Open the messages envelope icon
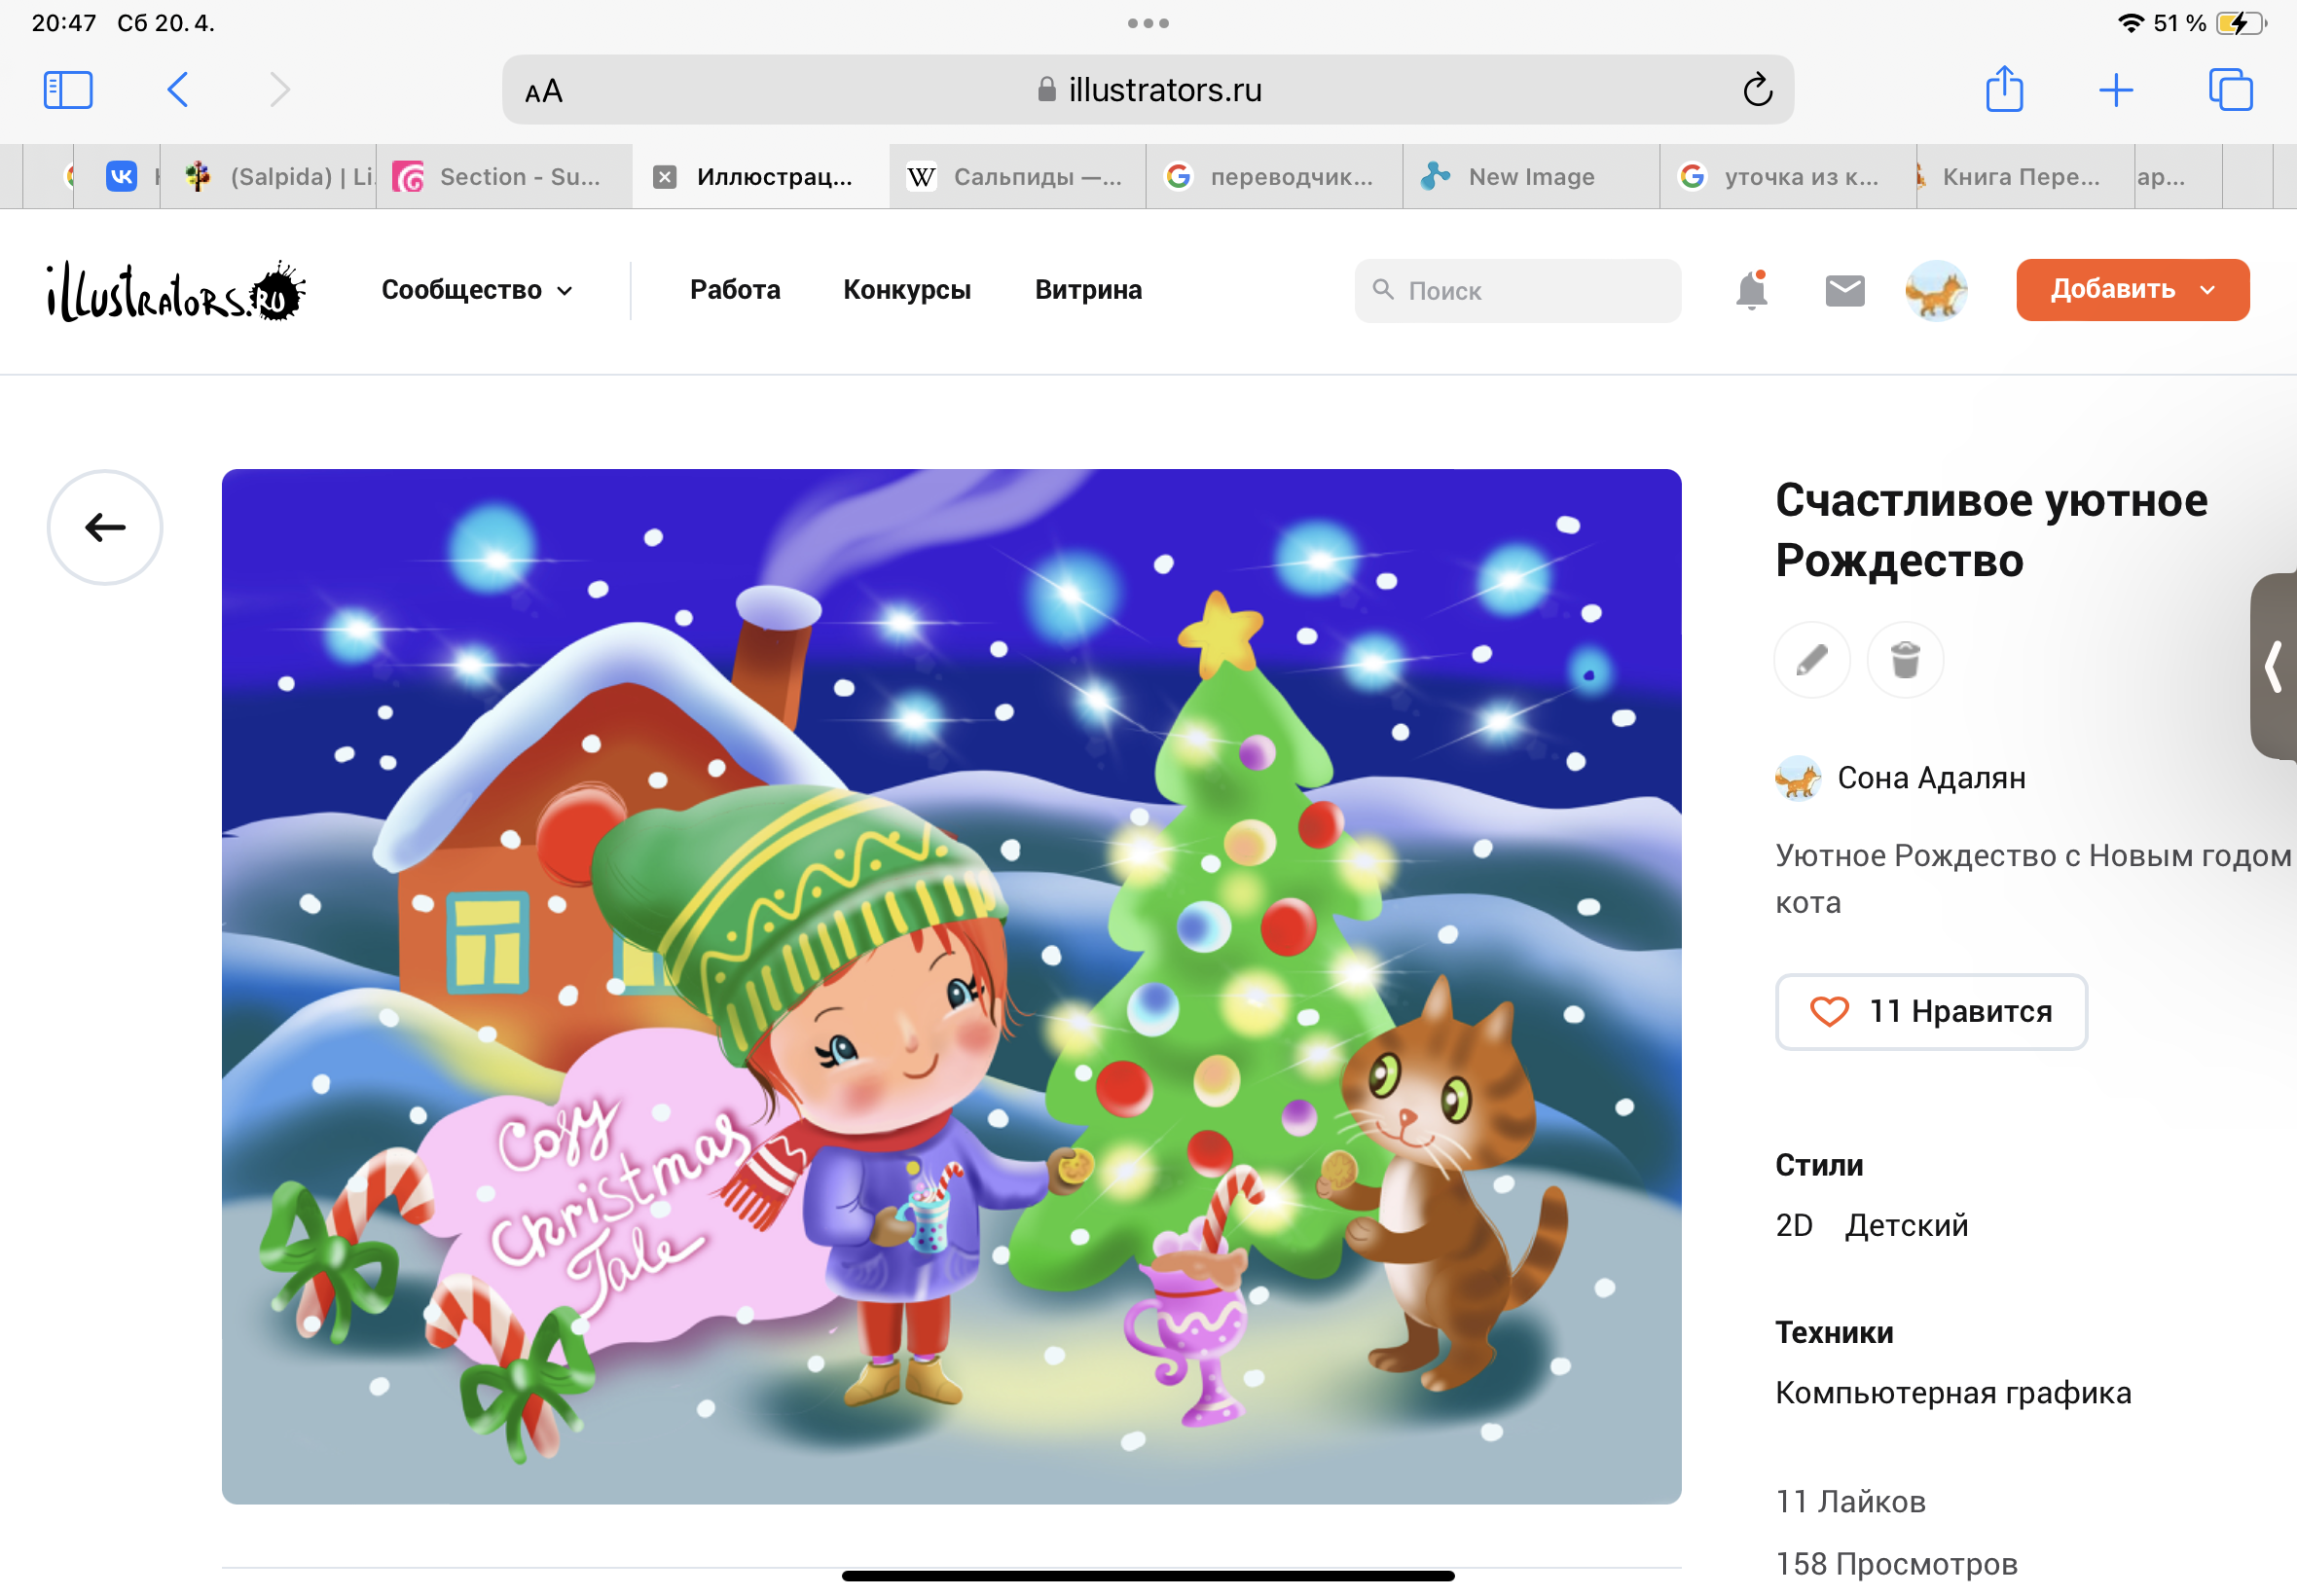2297x1596 pixels. [x=1844, y=290]
